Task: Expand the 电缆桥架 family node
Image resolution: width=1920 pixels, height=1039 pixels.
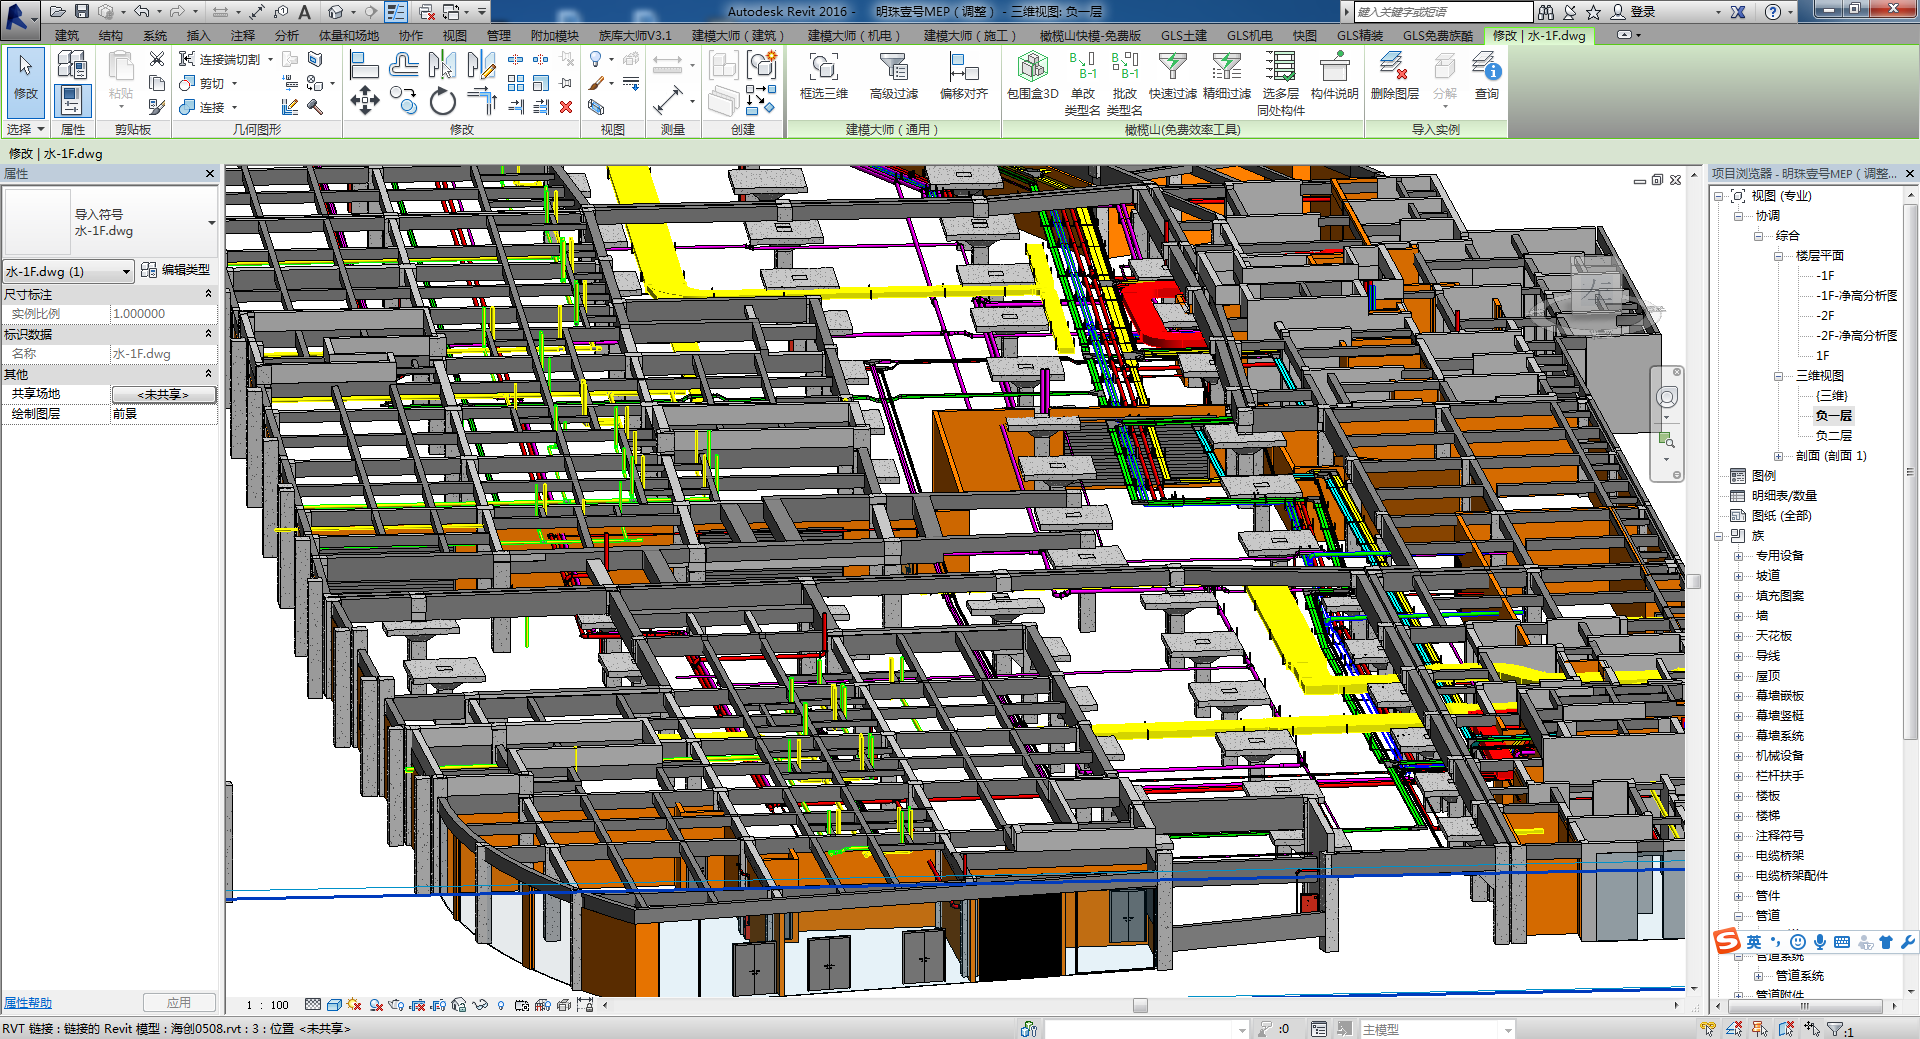Action: tap(1738, 856)
